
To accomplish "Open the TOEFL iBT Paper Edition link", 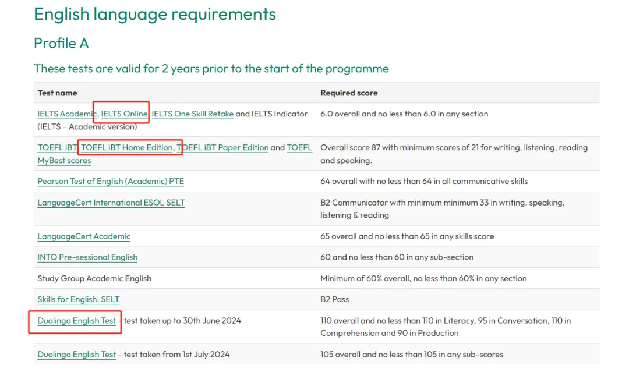I will tap(222, 147).
